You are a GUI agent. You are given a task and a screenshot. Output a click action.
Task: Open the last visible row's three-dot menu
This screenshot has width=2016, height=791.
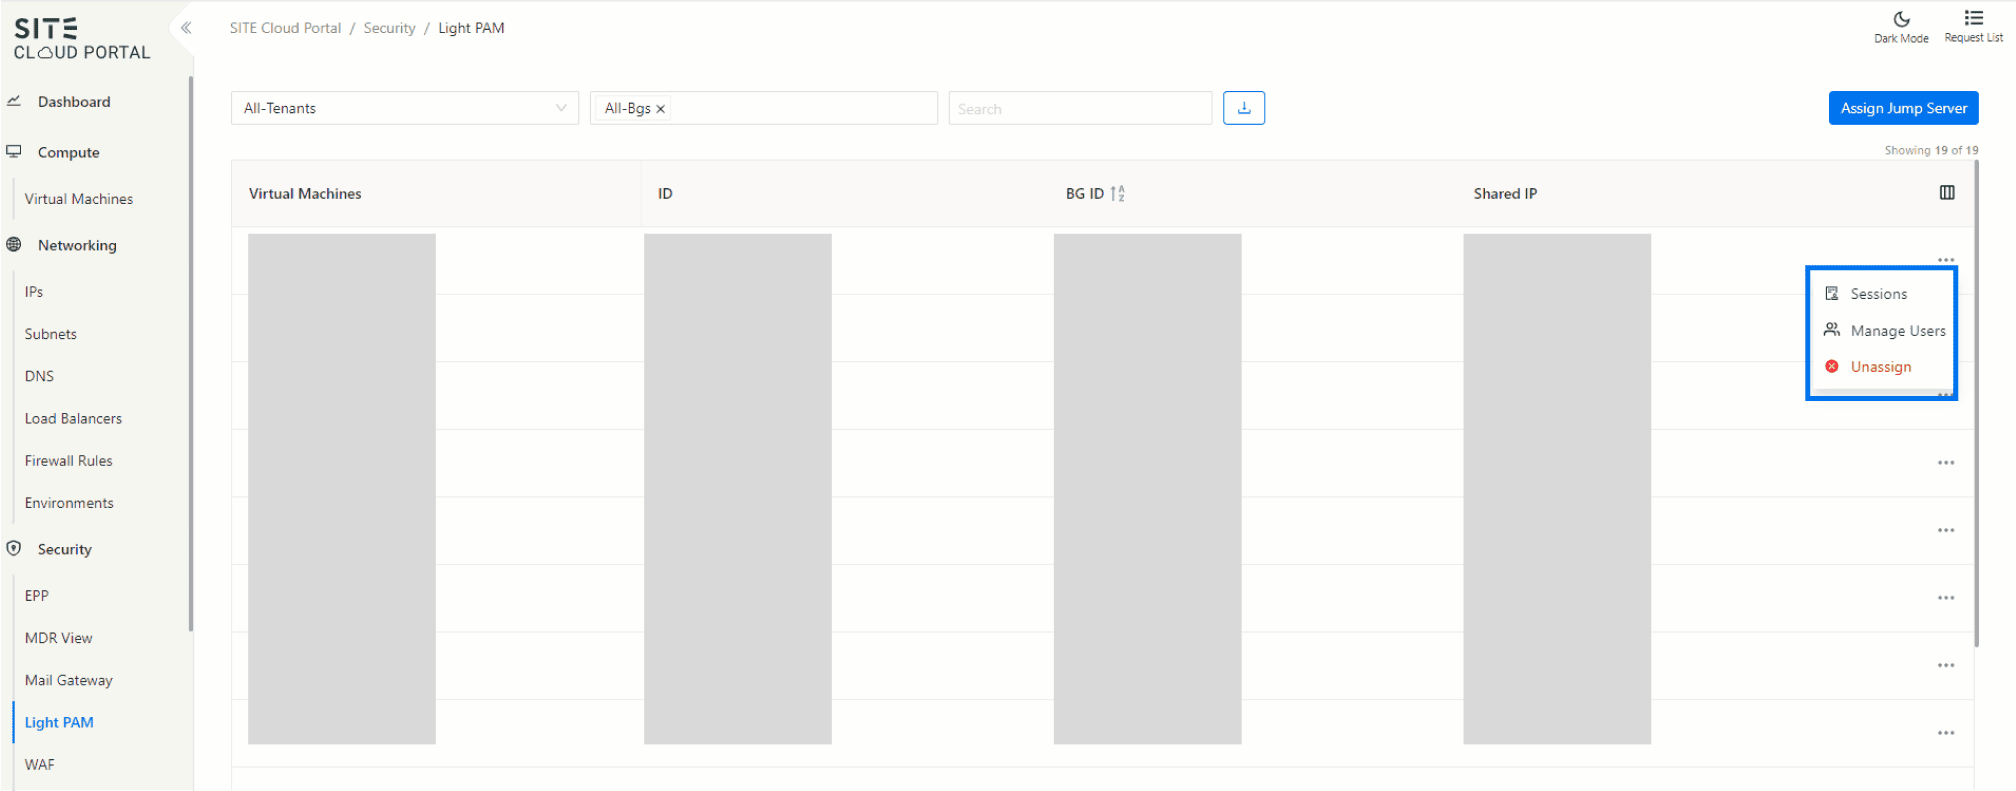click(1945, 733)
